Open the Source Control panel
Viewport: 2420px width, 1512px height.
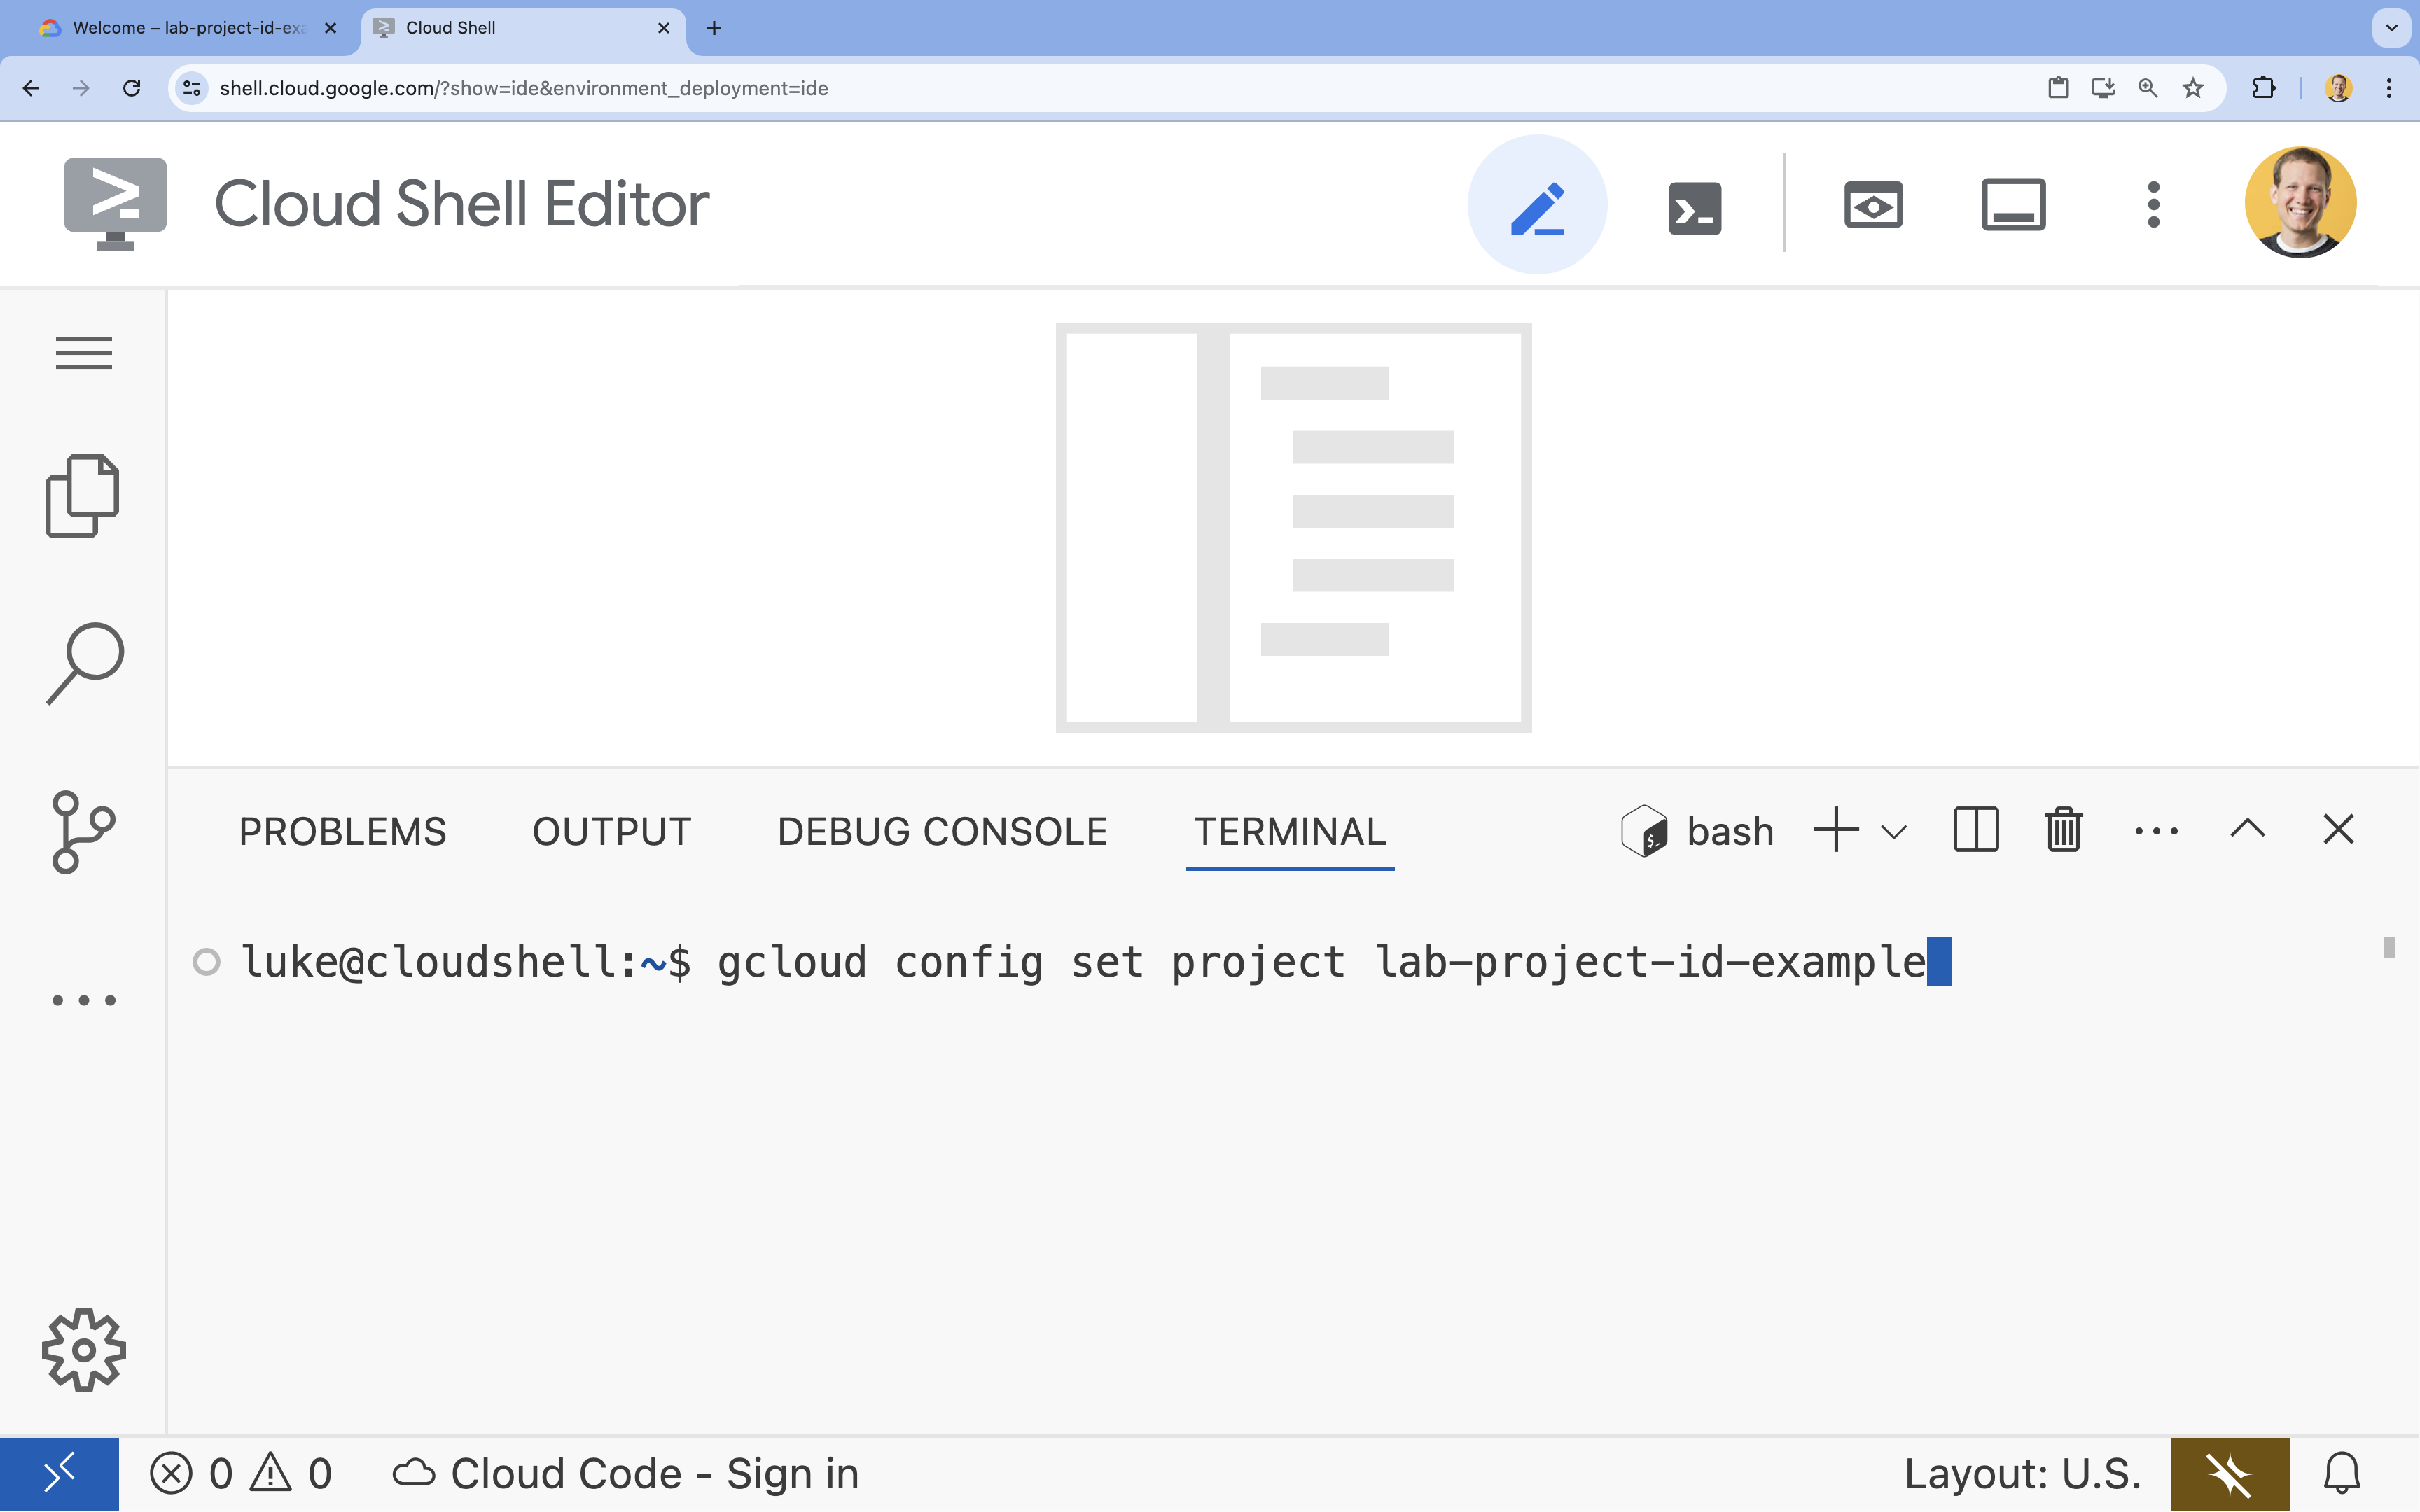click(83, 832)
